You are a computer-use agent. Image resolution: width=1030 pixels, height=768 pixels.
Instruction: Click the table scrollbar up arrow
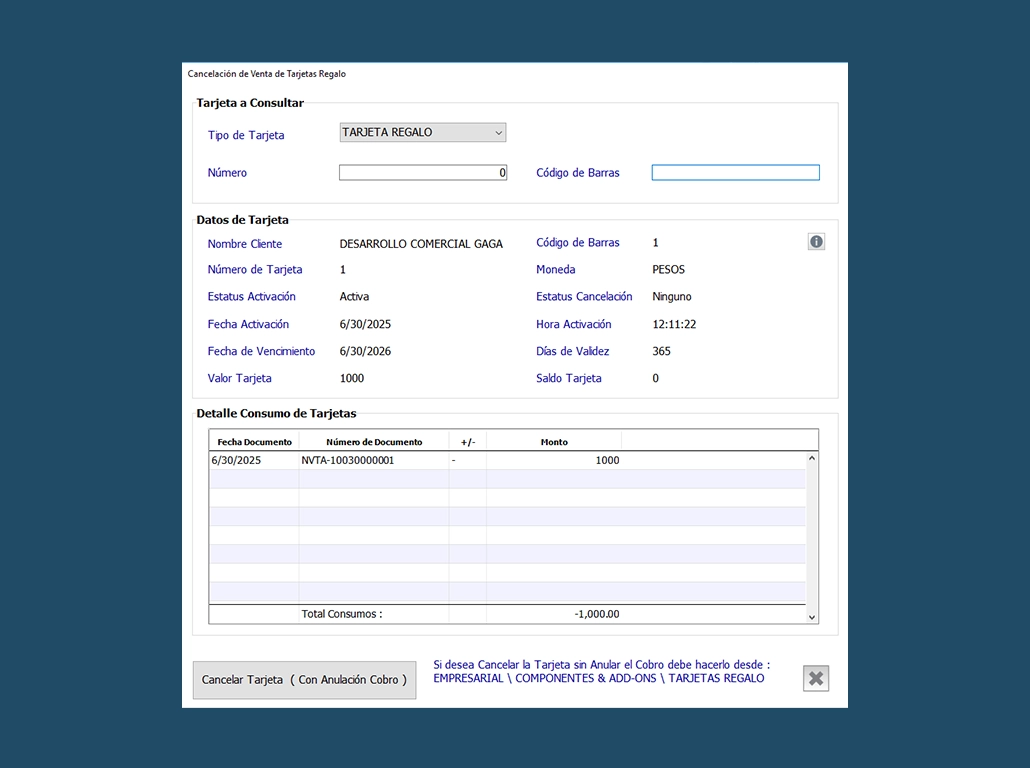coord(812,459)
